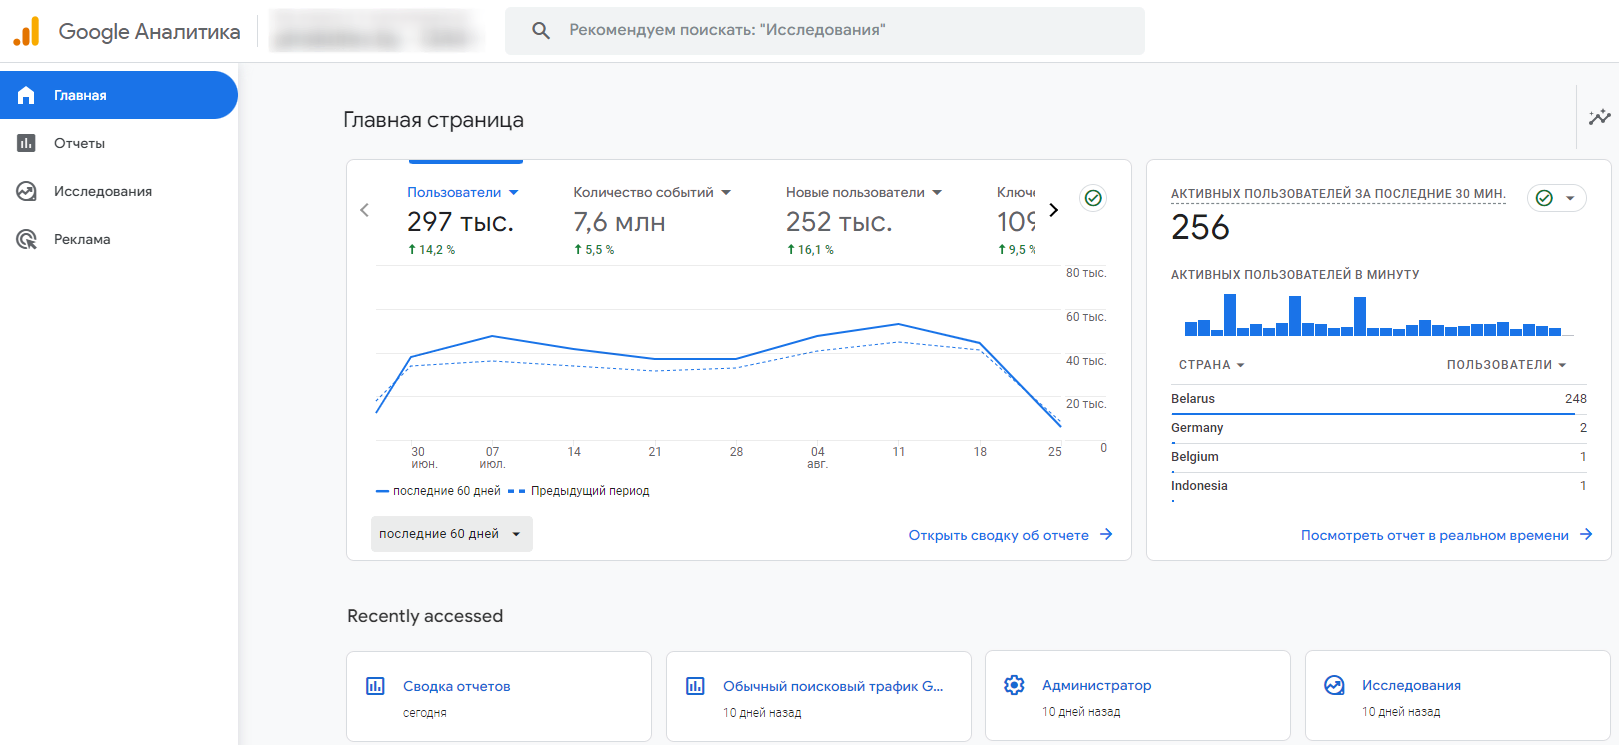Screen dimensions: 1619x745
Task: Click the Advertising sidebar icon
Action: (x=26, y=239)
